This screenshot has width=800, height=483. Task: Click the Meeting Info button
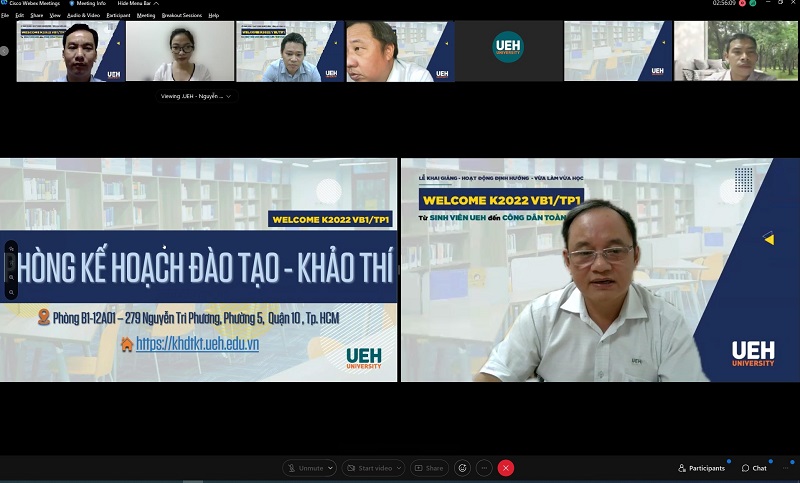(87, 3)
